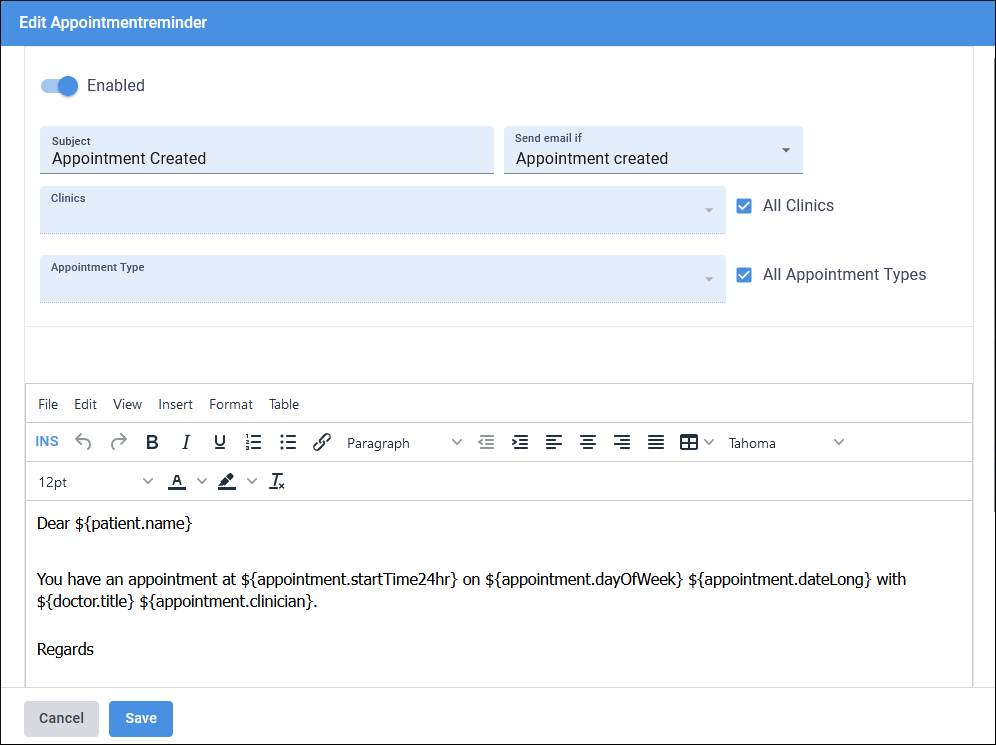Screen dimensions: 996x745
Task: Justify the paragraph text
Action: [x=655, y=442]
